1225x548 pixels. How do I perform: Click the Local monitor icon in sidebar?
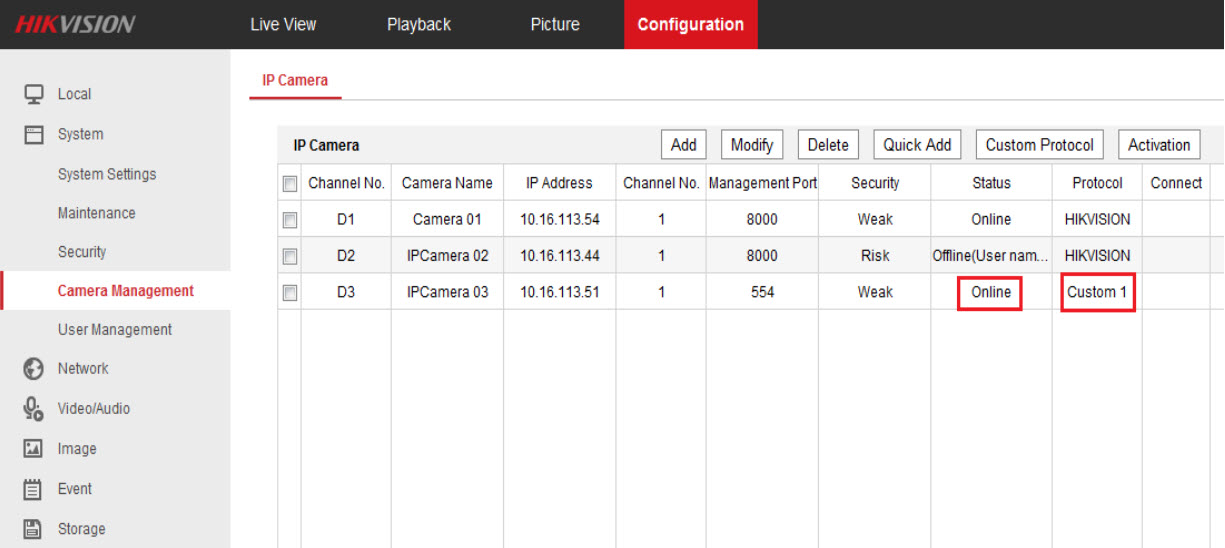pyautogui.click(x=34, y=94)
